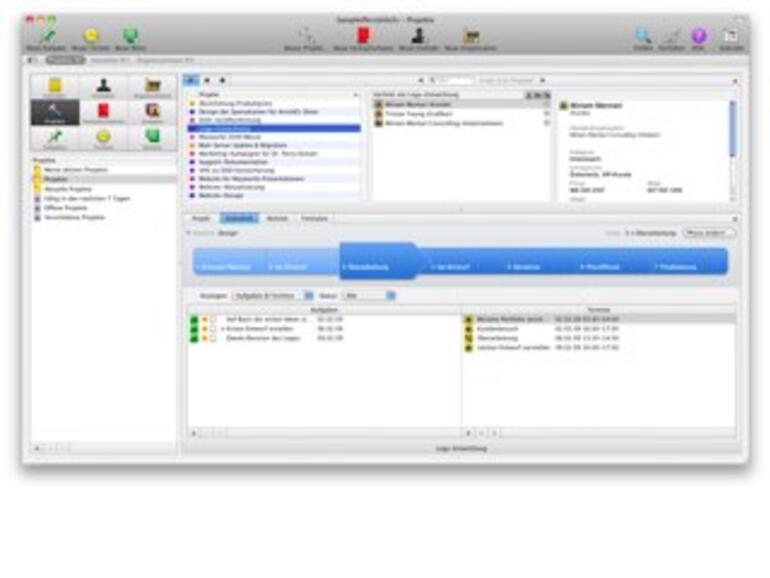This screenshot has width=770, height=578.
Task: Open the green notes module tile in the sidebar
Action: coord(153,138)
